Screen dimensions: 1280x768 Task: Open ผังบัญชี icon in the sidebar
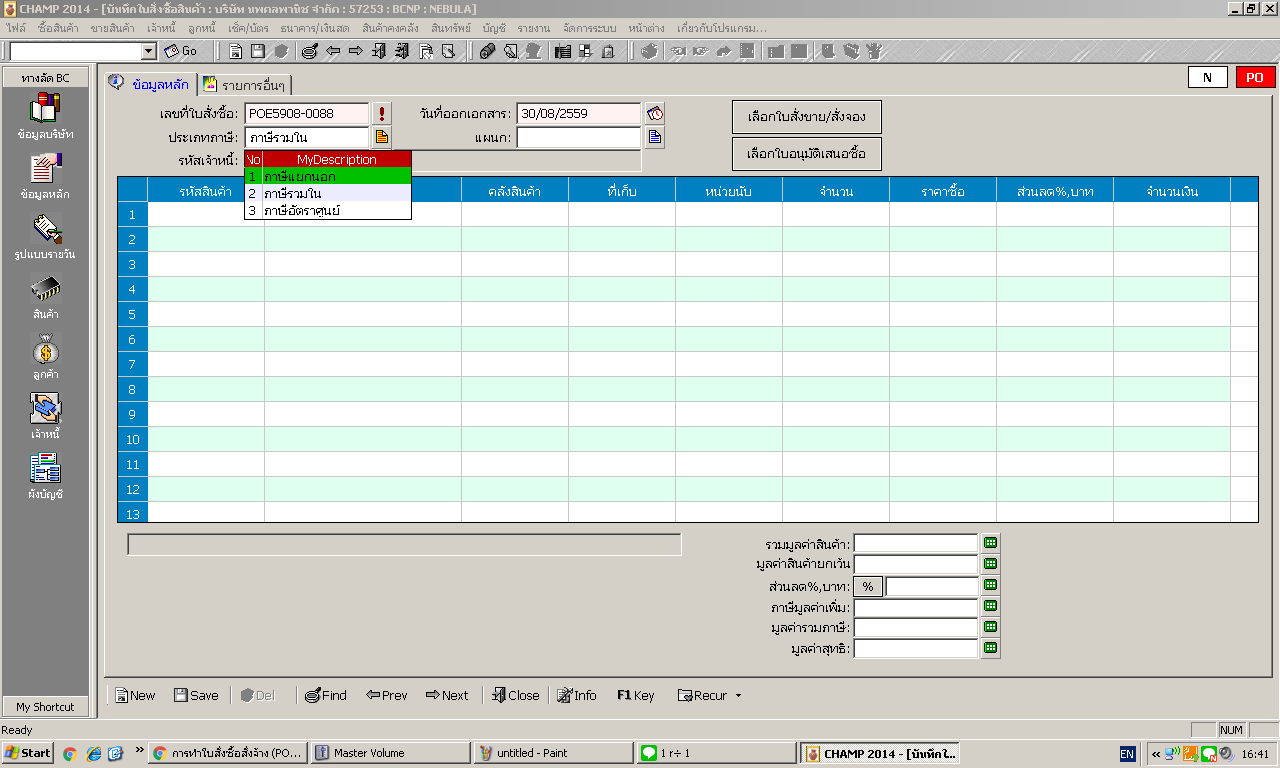click(x=45, y=468)
